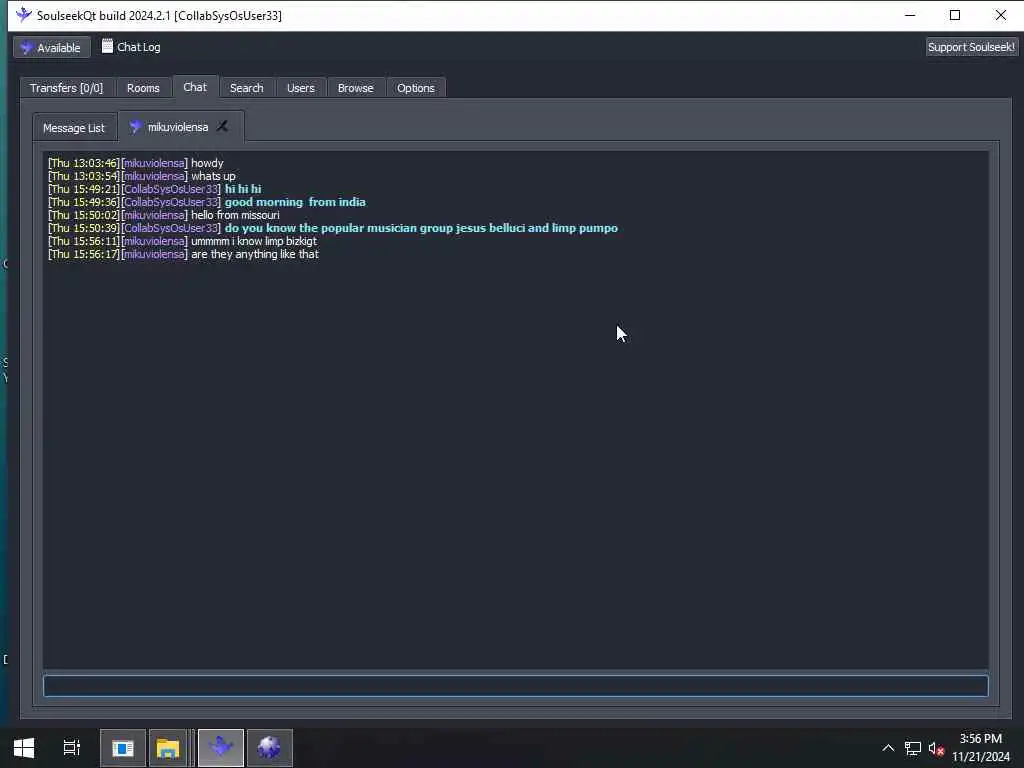The width and height of the screenshot is (1024, 768).
Task: Select the Chat tab
Action: click(x=195, y=86)
